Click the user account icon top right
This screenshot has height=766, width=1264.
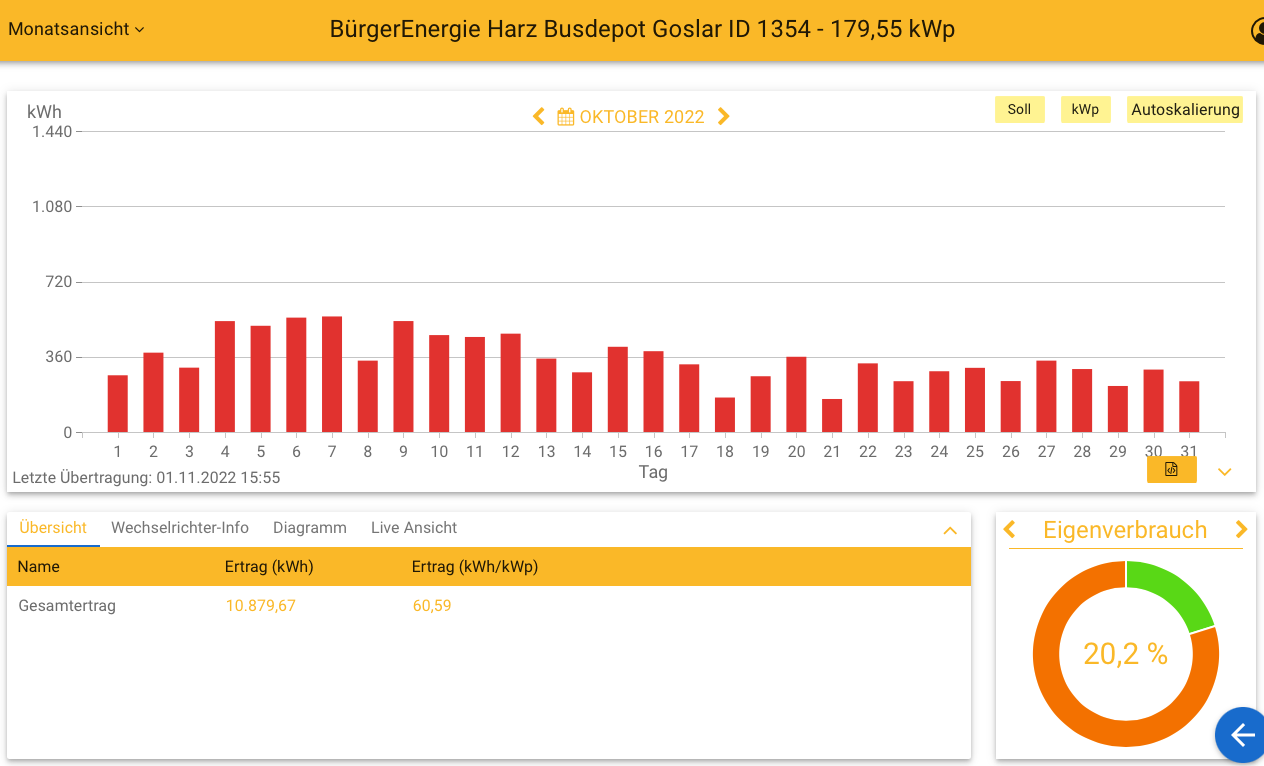(1257, 30)
